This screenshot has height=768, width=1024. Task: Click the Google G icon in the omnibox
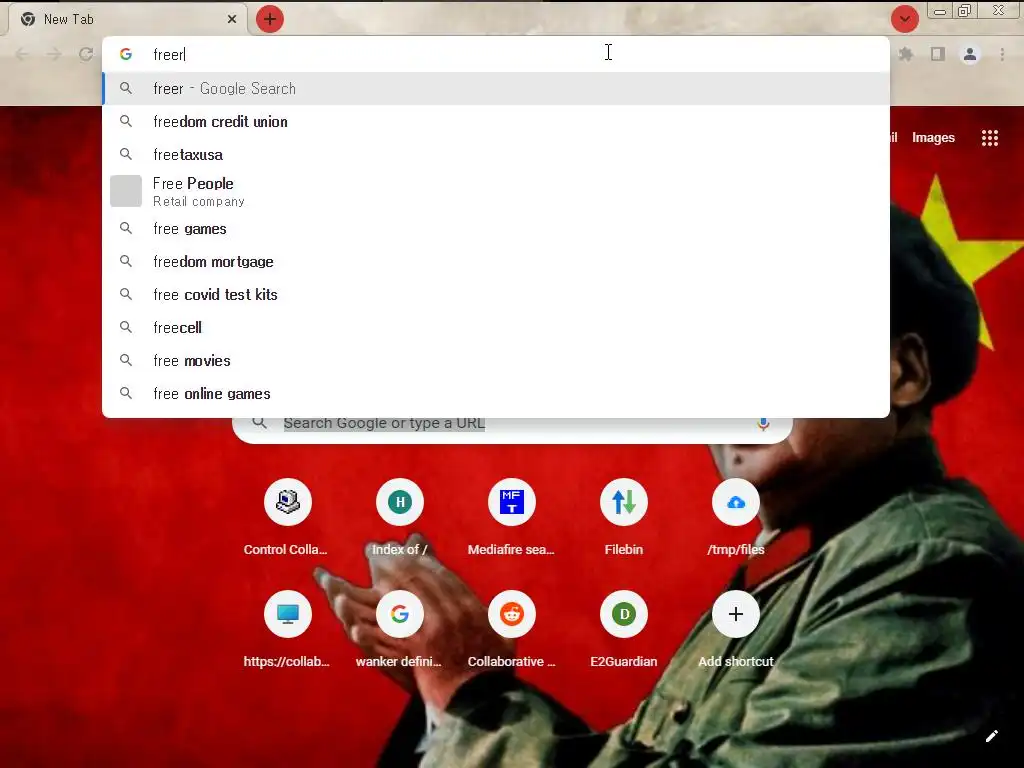click(126, 54)
